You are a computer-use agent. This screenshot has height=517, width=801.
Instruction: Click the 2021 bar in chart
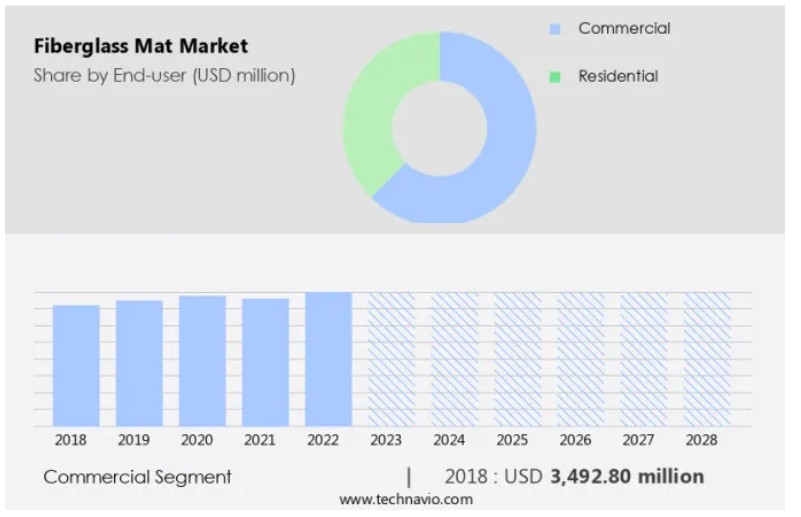tap(266, 363)
